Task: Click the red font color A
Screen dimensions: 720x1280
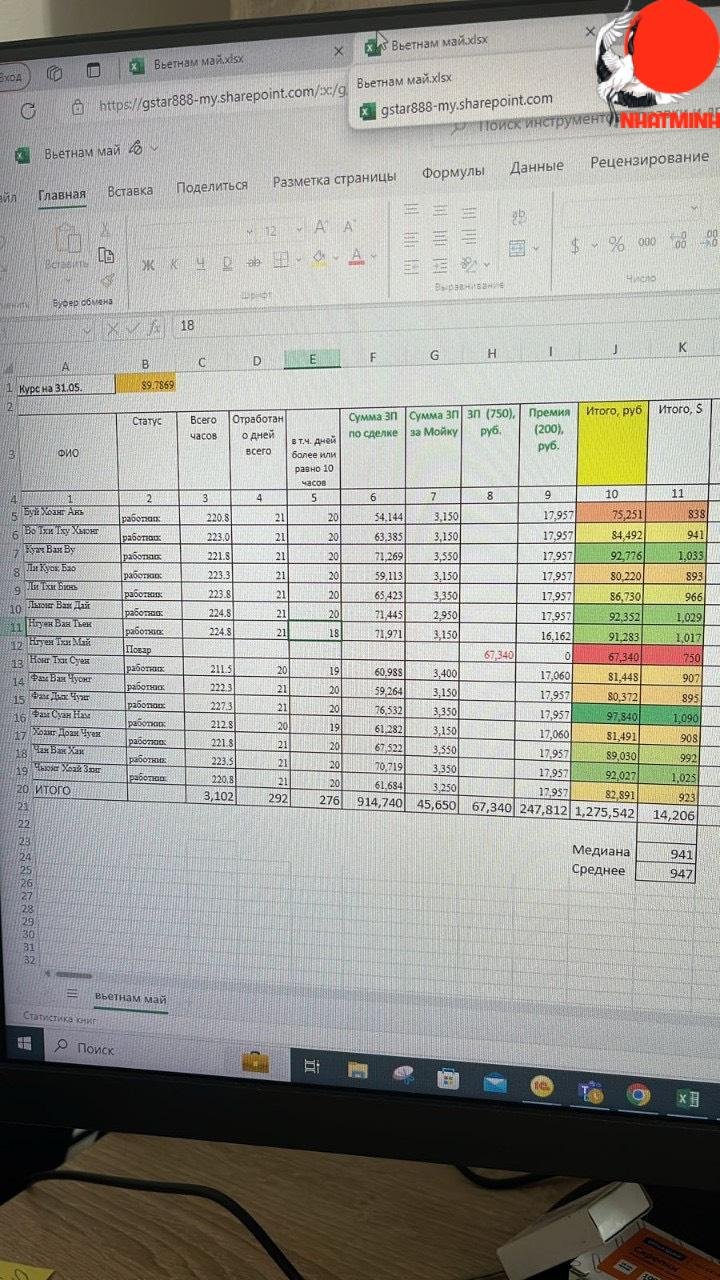Action: tap(356, 258)
